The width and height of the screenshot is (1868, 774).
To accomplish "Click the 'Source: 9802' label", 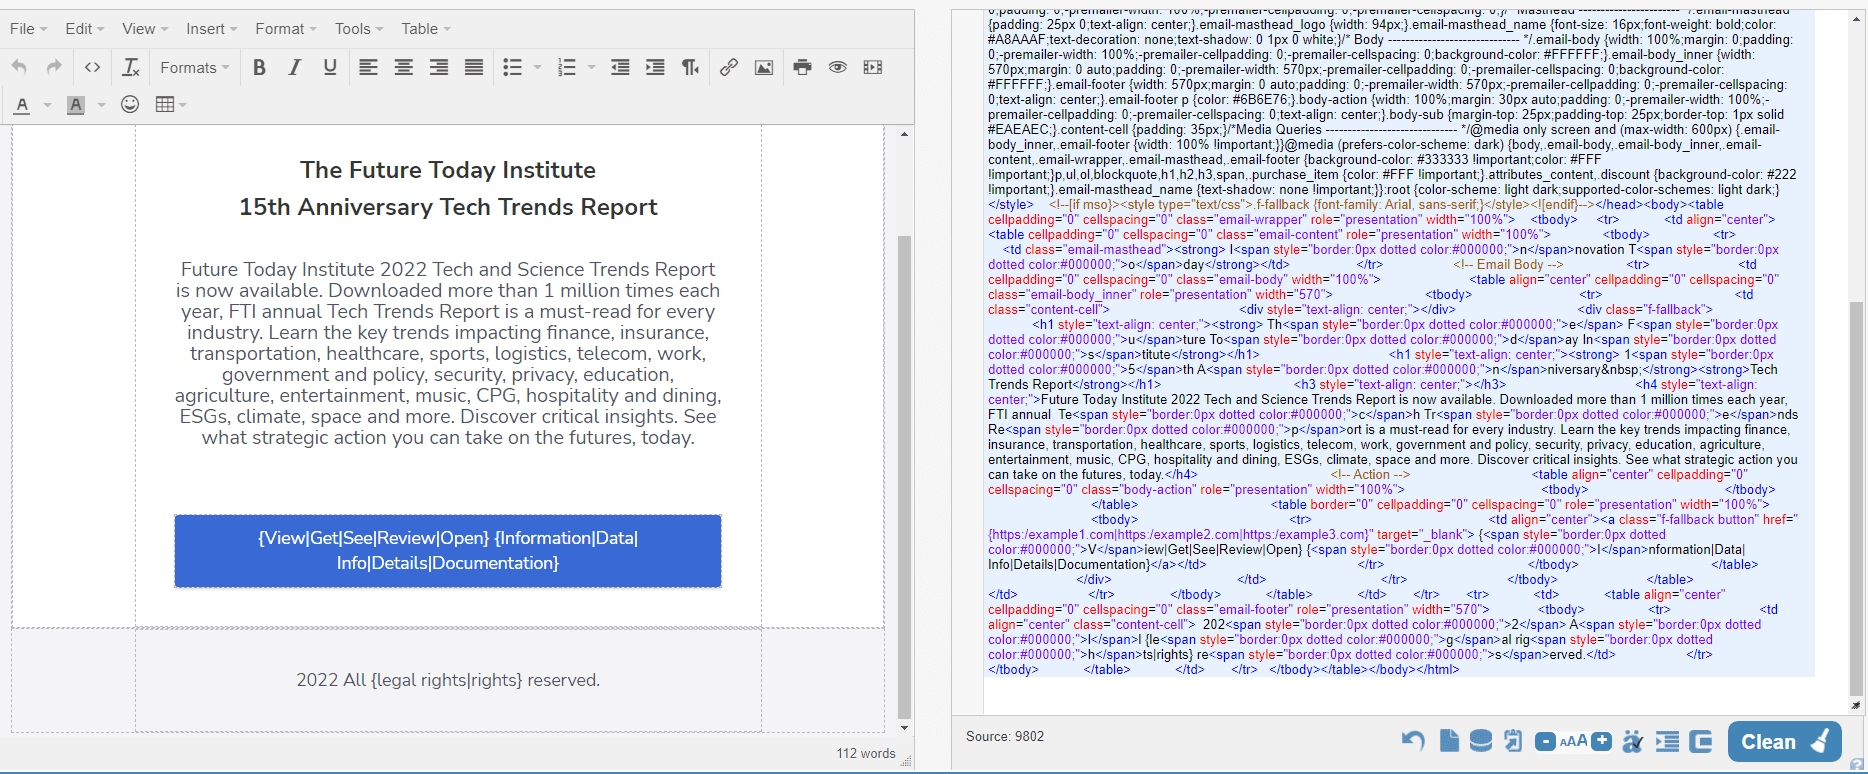I will click(1005, 736).
